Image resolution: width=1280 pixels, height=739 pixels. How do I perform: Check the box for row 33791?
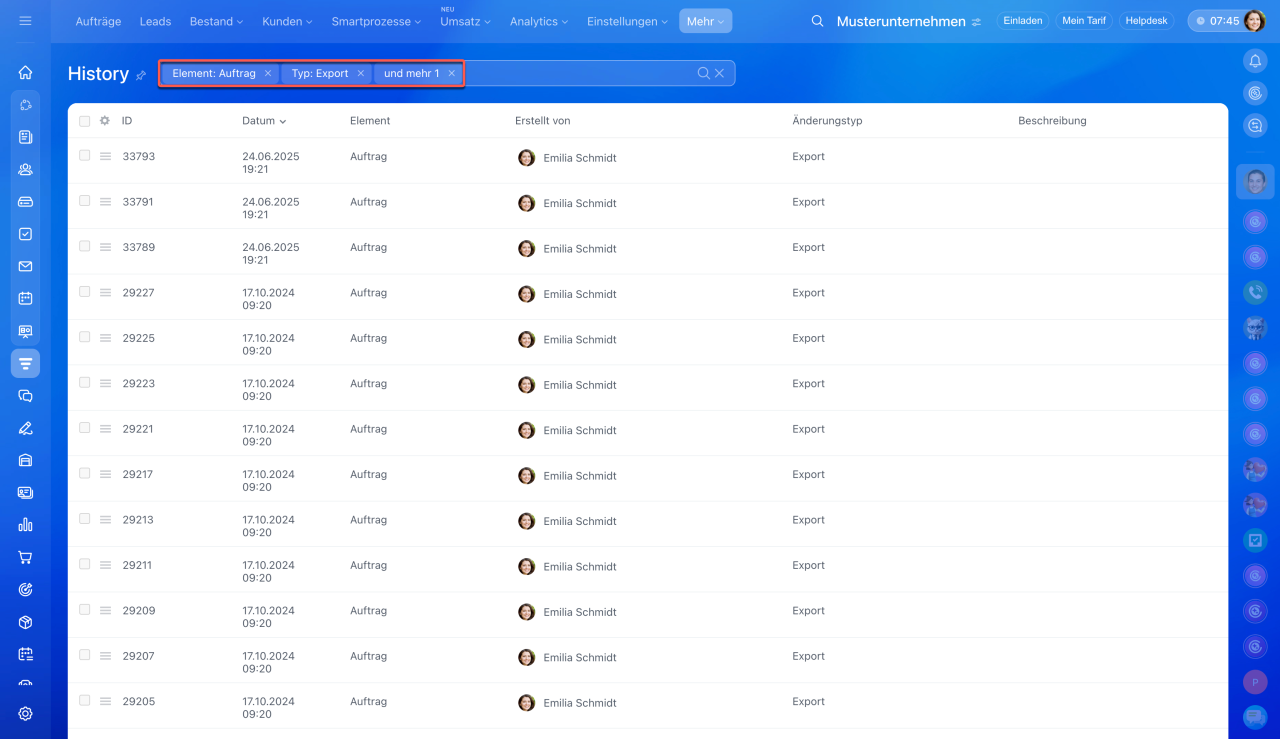pos(85,201)
